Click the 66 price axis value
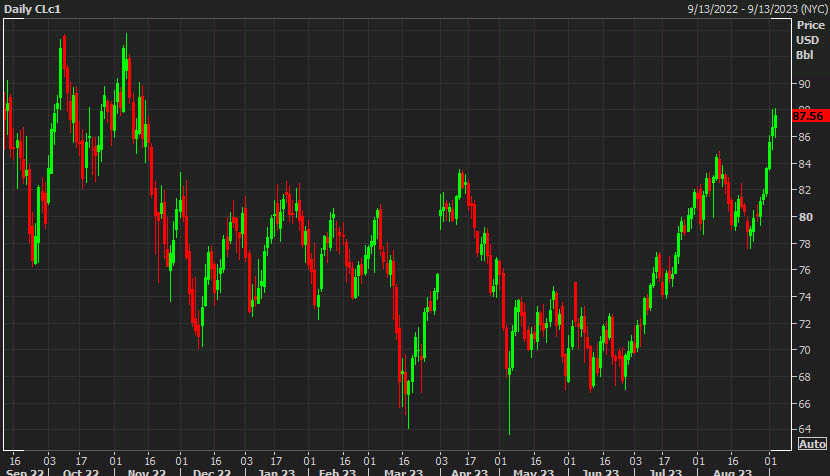The width and height of the screenshot is (830, 476). coord(805,404)
